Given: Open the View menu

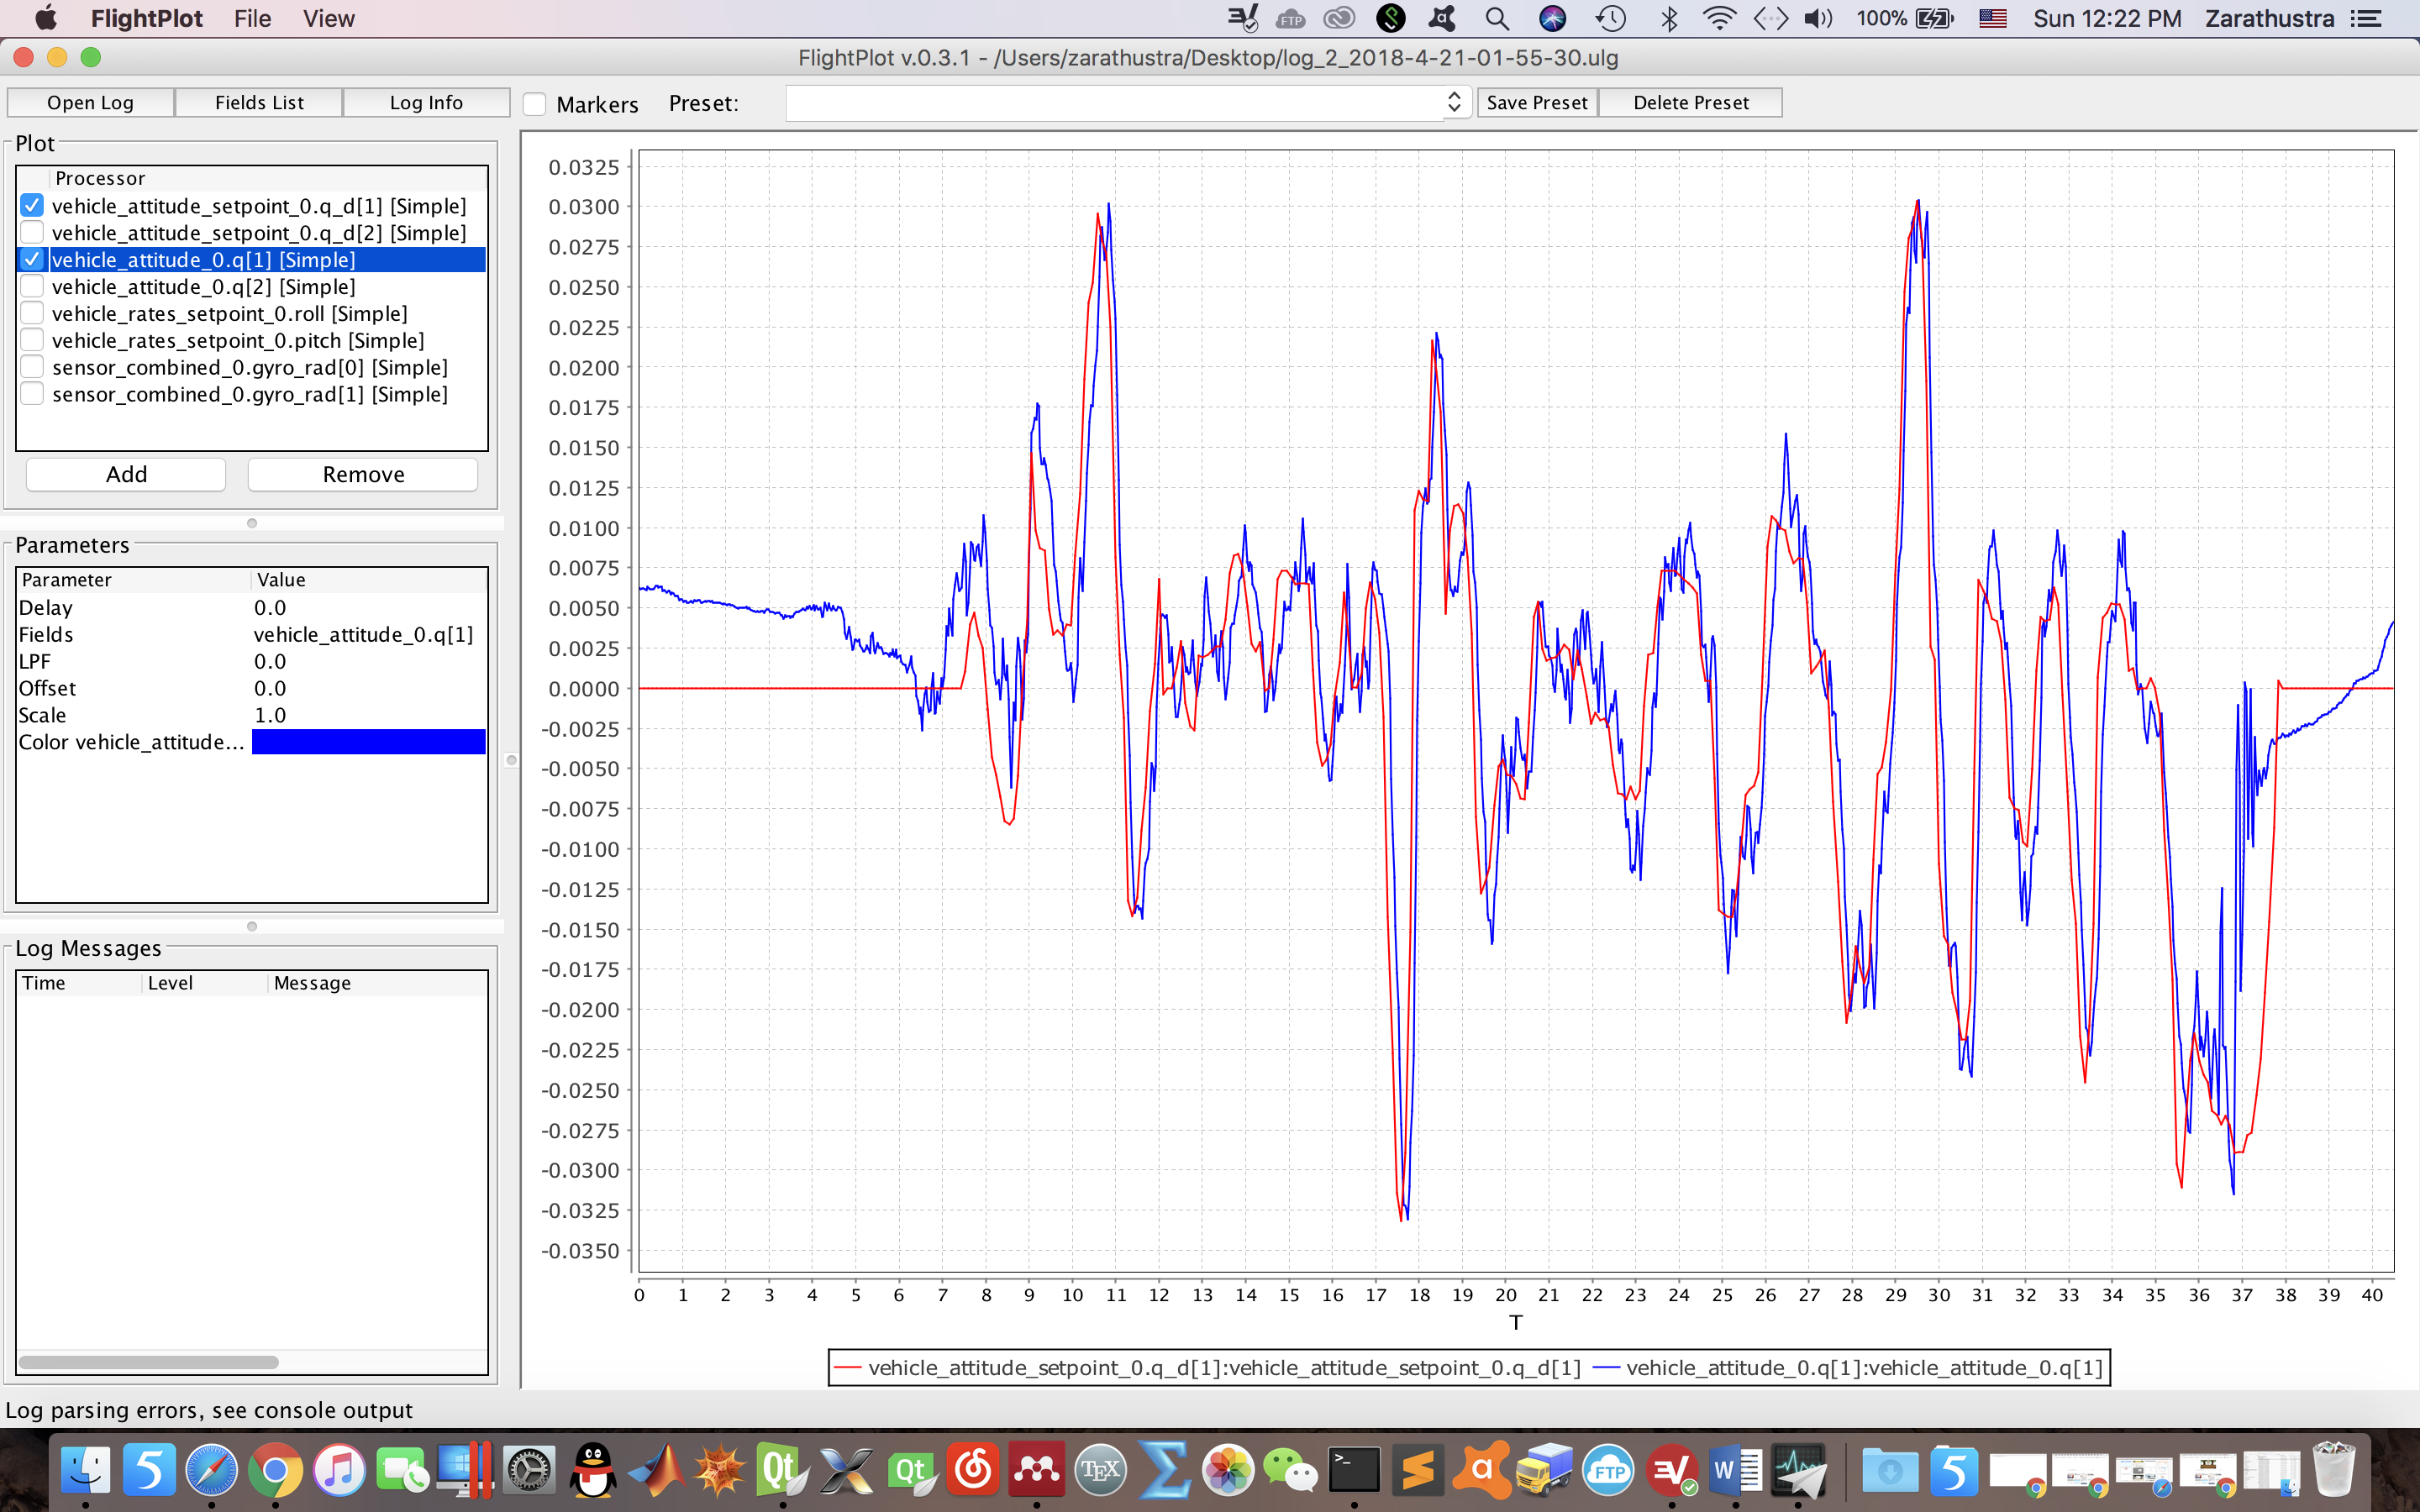Looking at the screenshot, I should click(328, 18).
